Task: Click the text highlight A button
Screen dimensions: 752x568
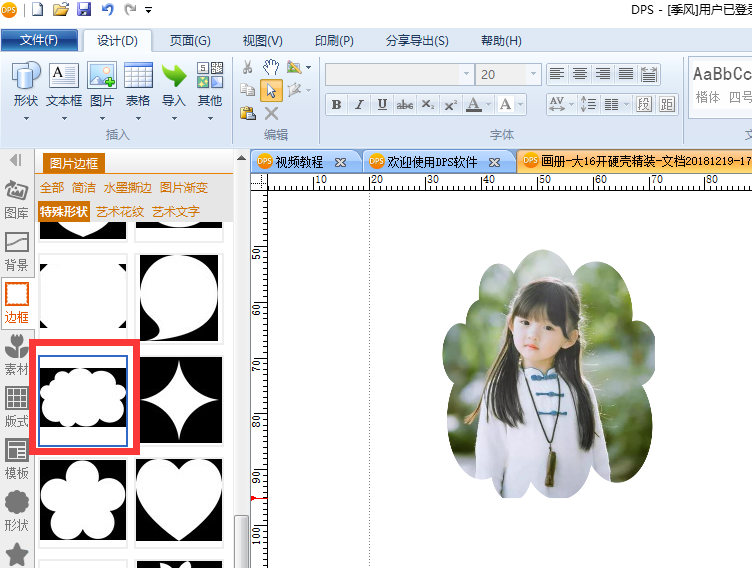Action: click(505, 105)
